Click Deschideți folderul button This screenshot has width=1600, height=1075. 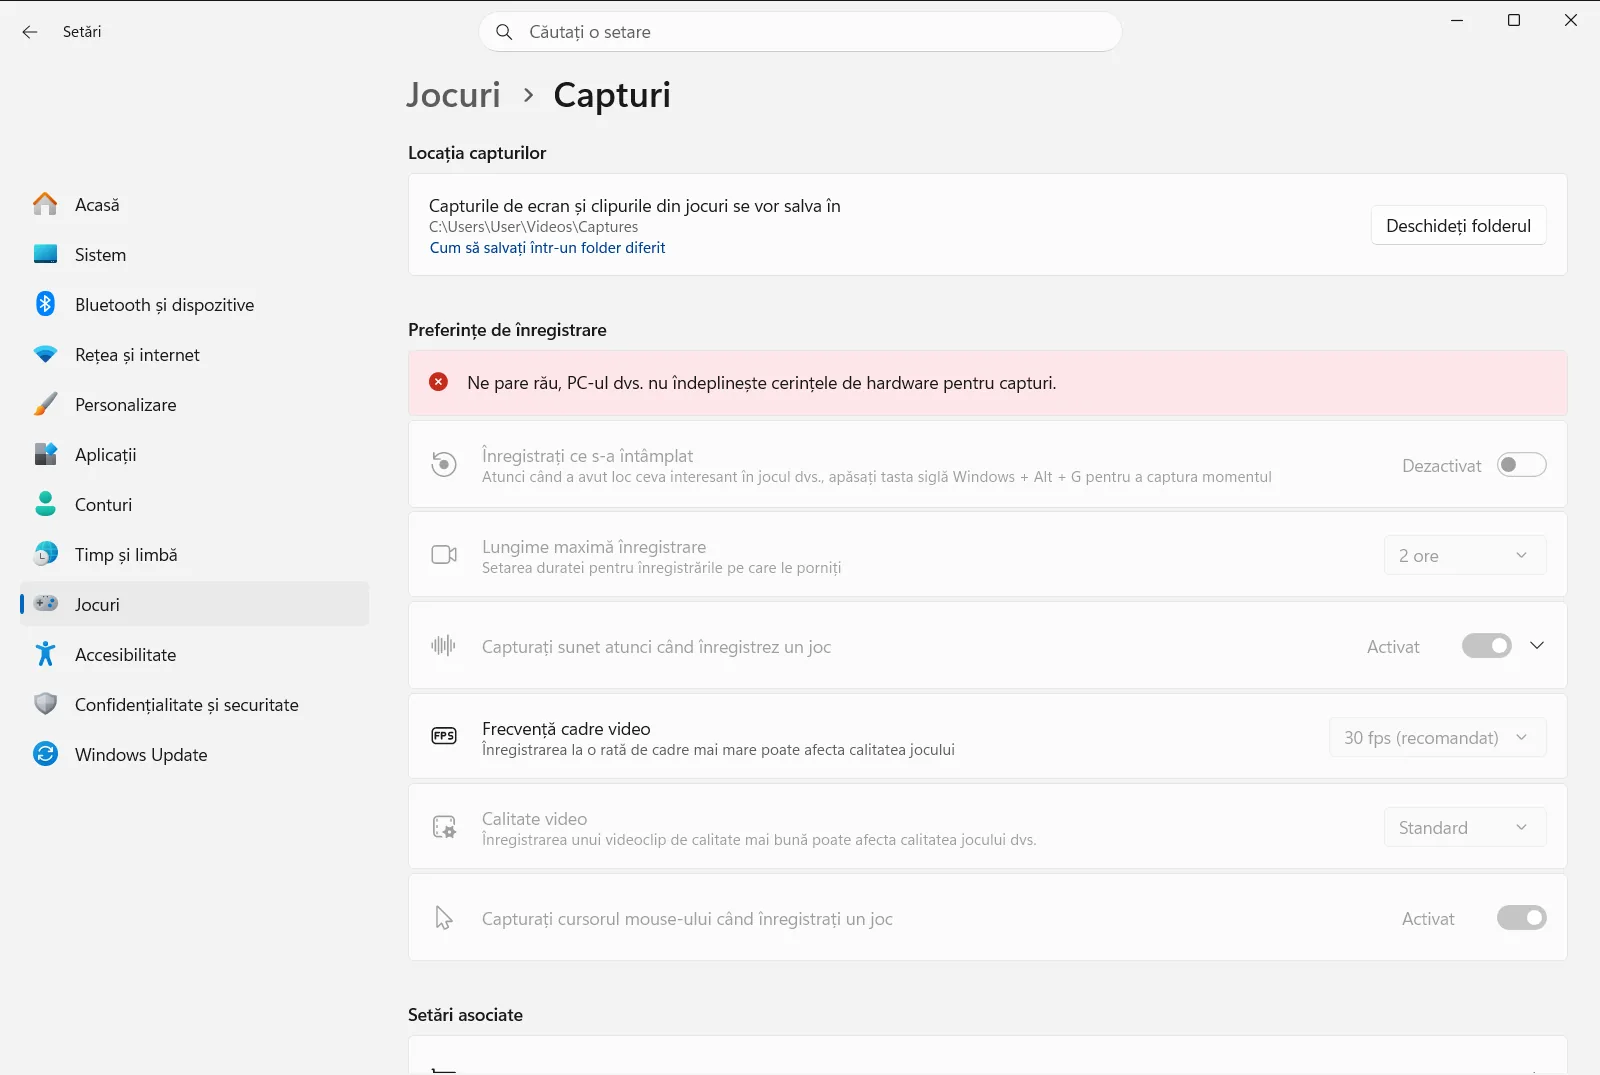coord(1458,225)
